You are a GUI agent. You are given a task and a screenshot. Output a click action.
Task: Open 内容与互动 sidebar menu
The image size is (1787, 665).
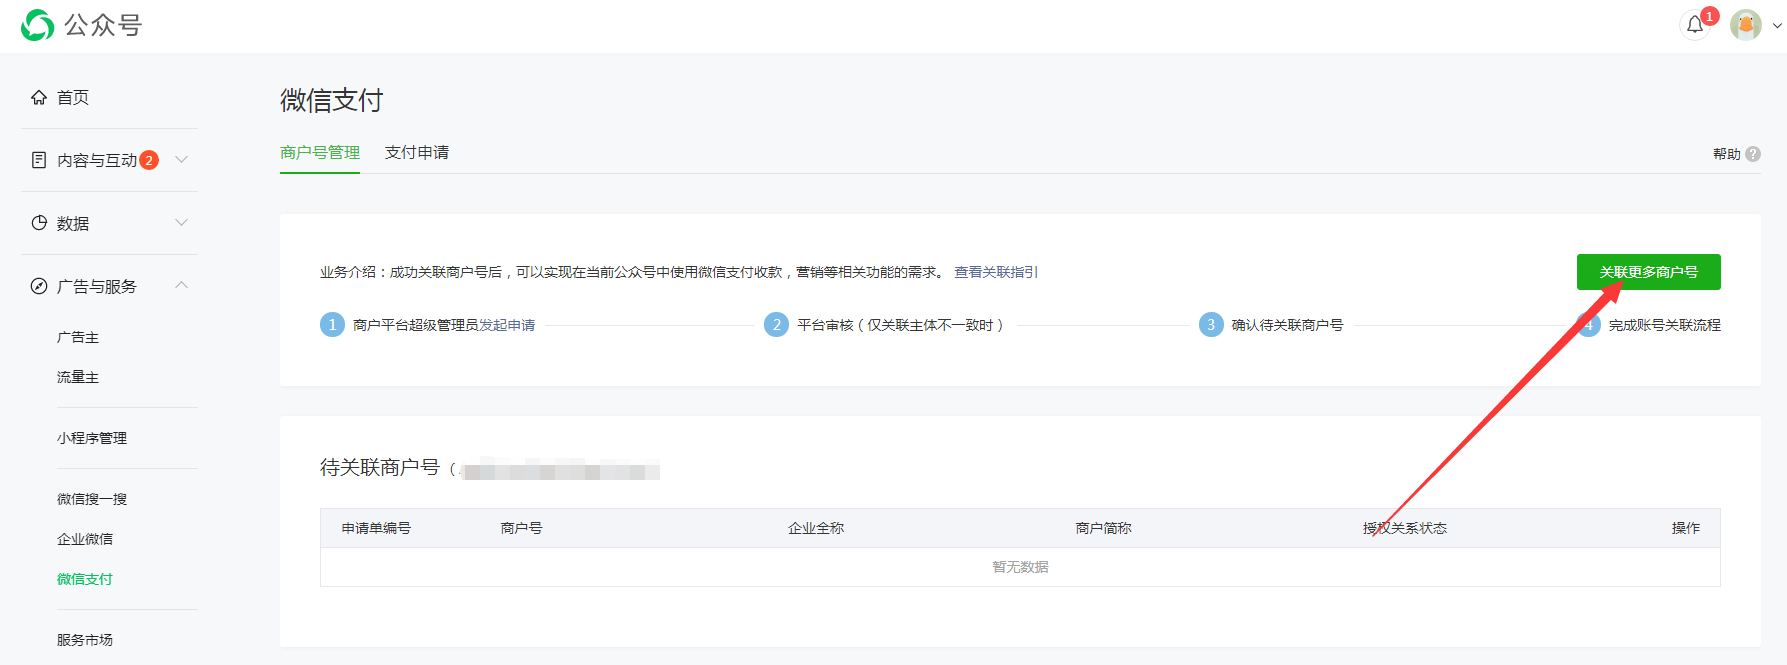(97, 160)
